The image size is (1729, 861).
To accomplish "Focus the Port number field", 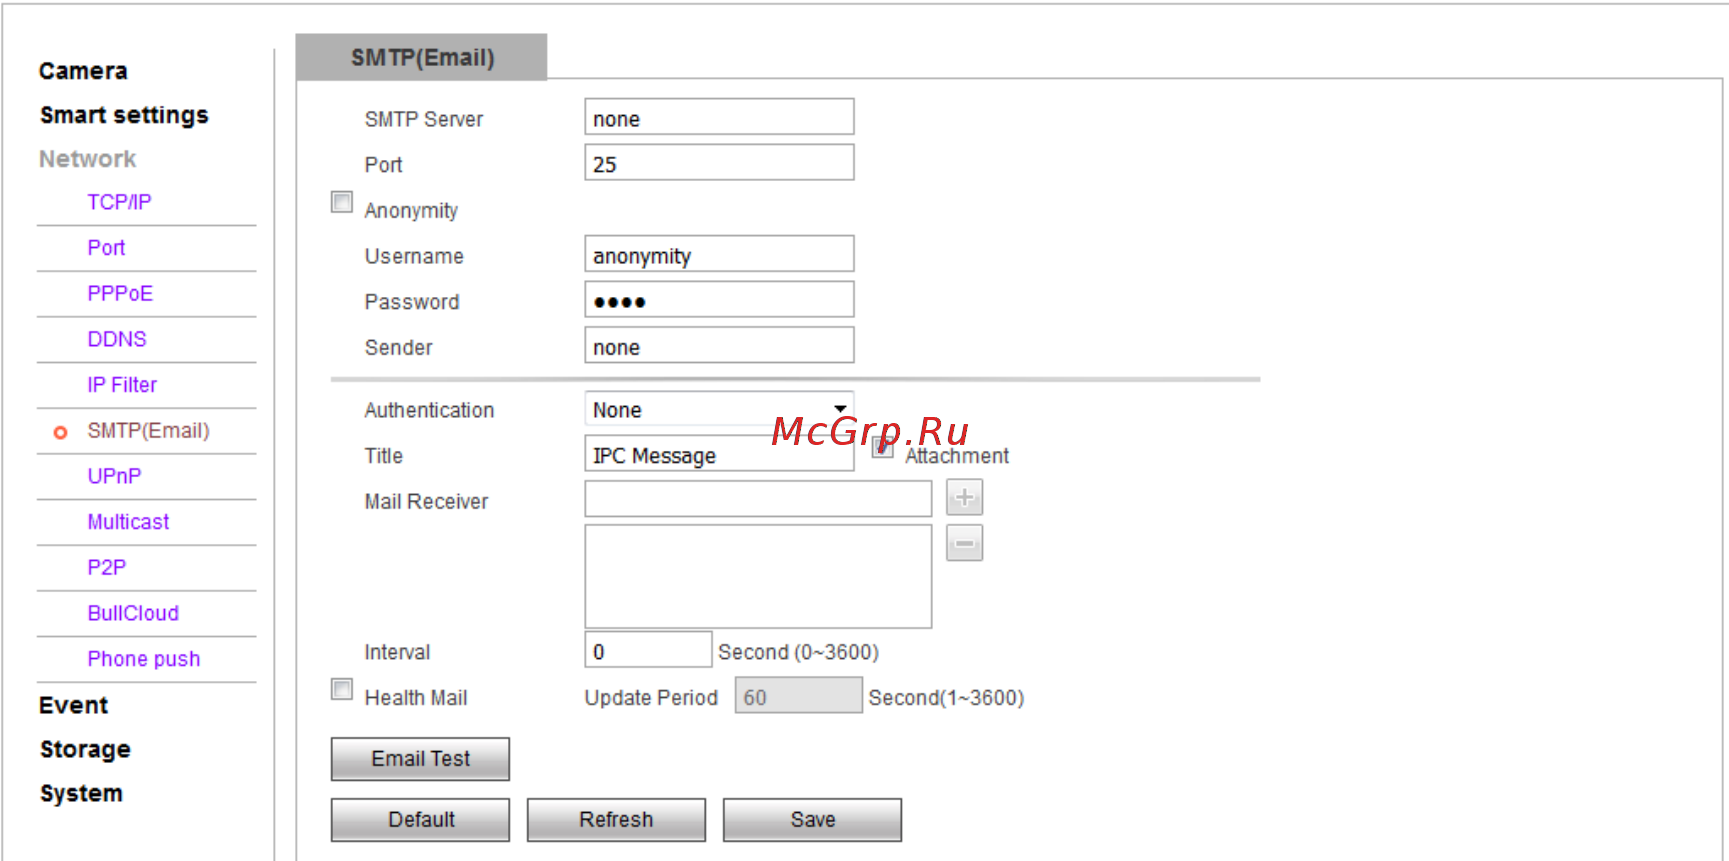I will [x=719, y=163].
